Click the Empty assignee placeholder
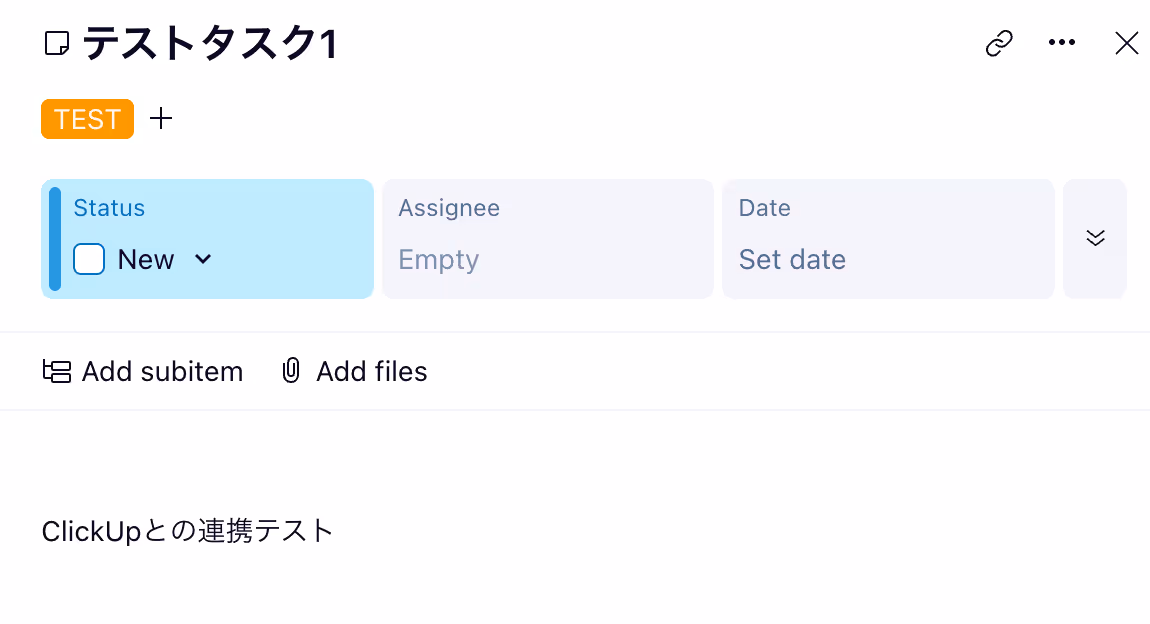The image size is (1150, 624). pos(439,260)
